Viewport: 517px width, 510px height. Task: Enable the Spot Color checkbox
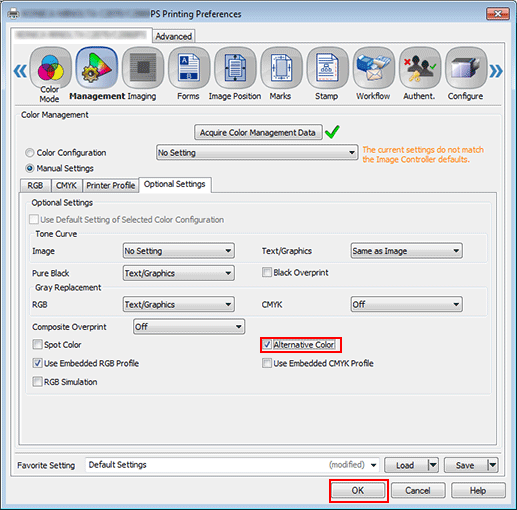pyautogui.click(x=37, y=344)
